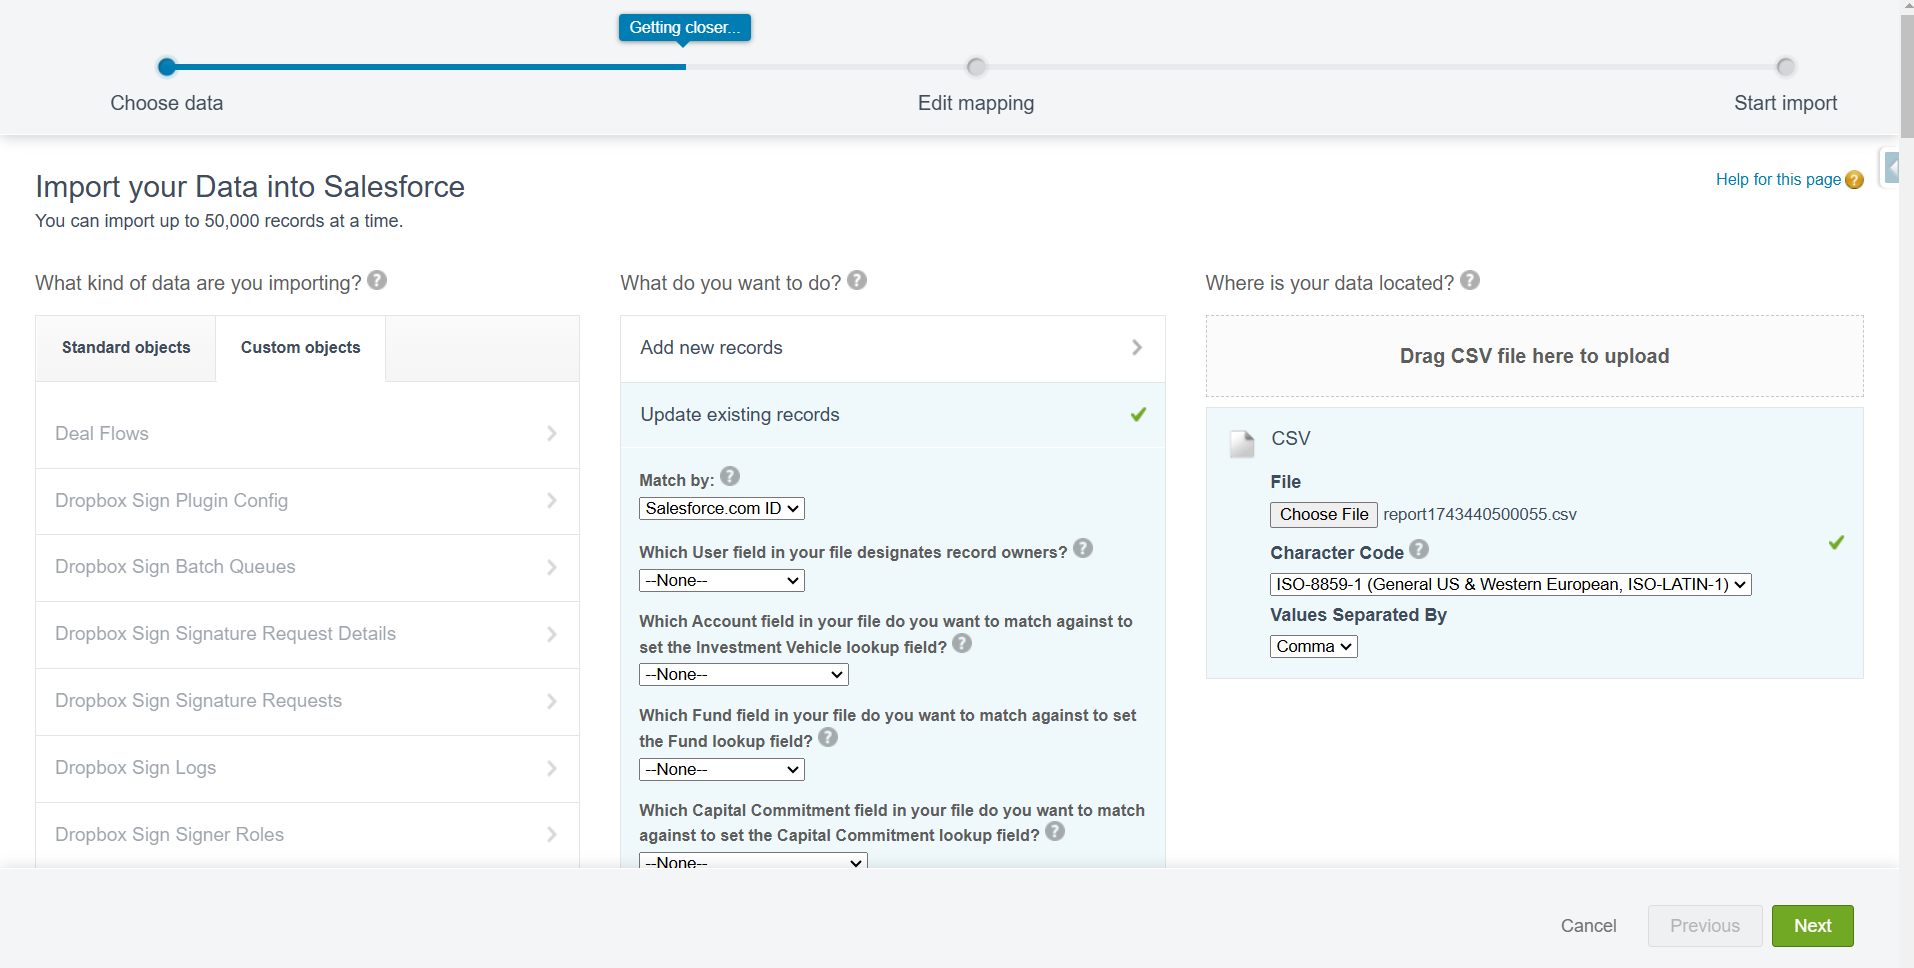Click help icon for record owners question
The height and width of the screenshot is (968, 1914).
tap(1083, 548)
